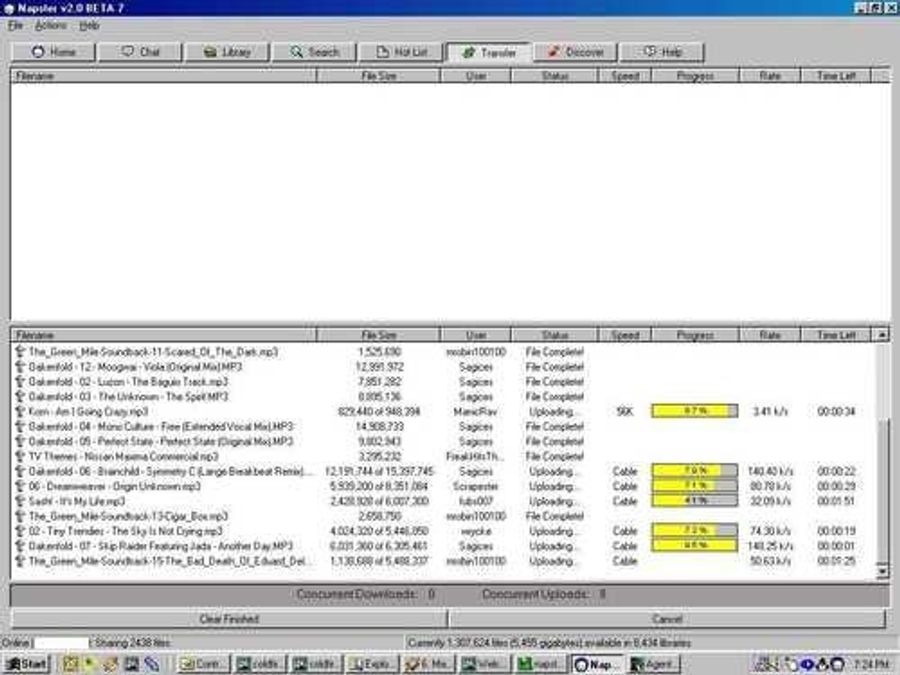Sort uploads list by User column header
900x675 pixels.
tap(476, 335)
